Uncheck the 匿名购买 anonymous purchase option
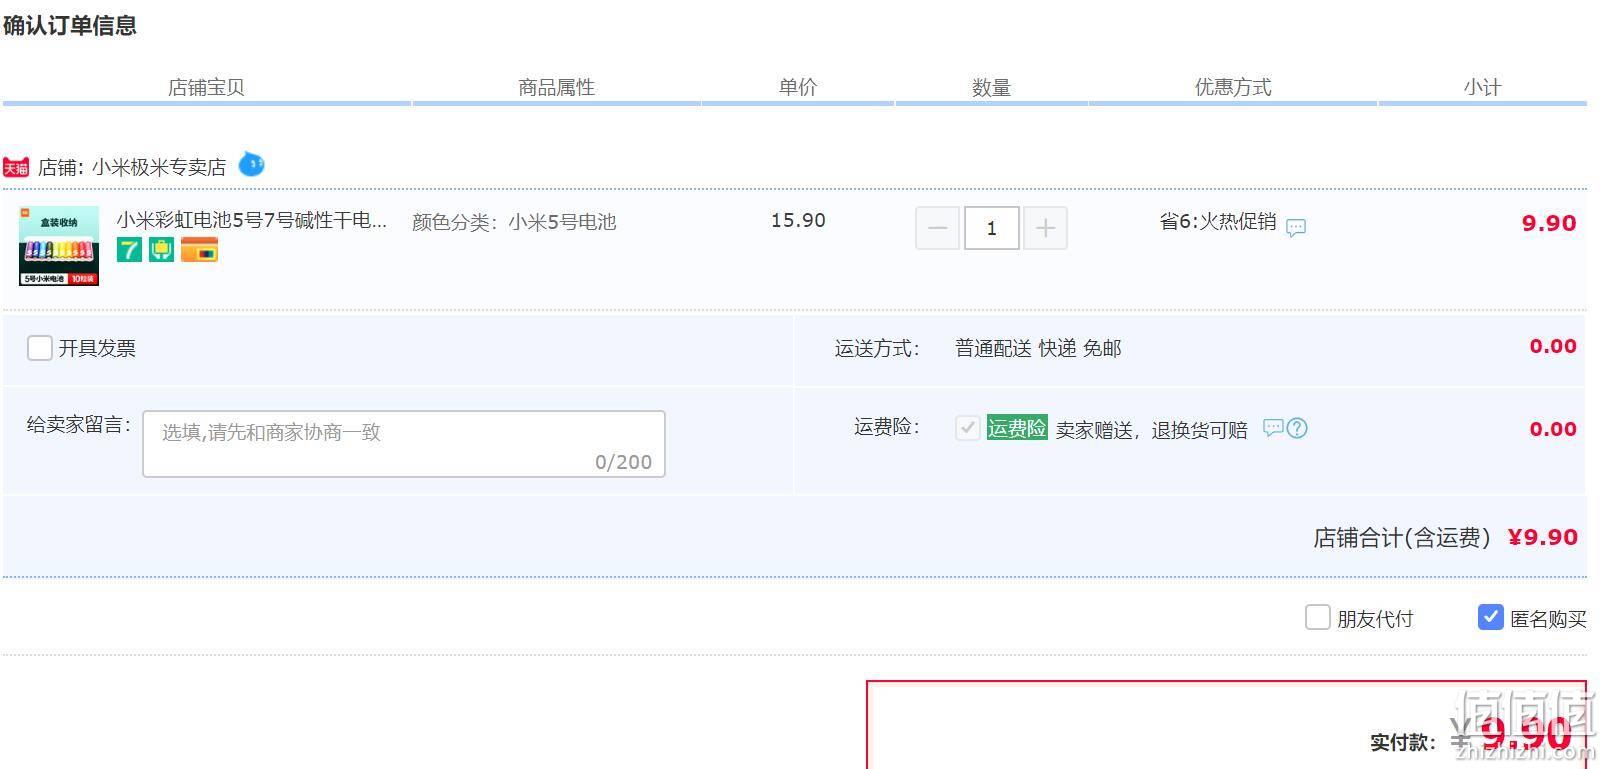 tap(1490, 617)
